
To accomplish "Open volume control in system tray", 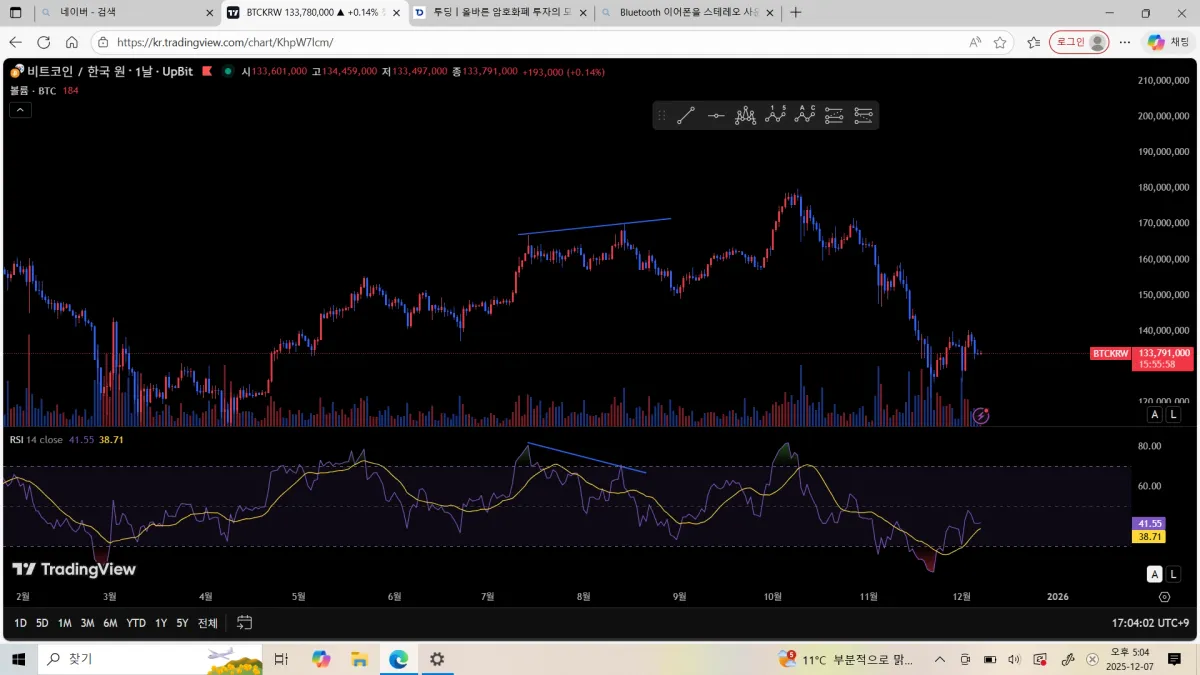I will pyautogui.click(x=1015, y=659).
